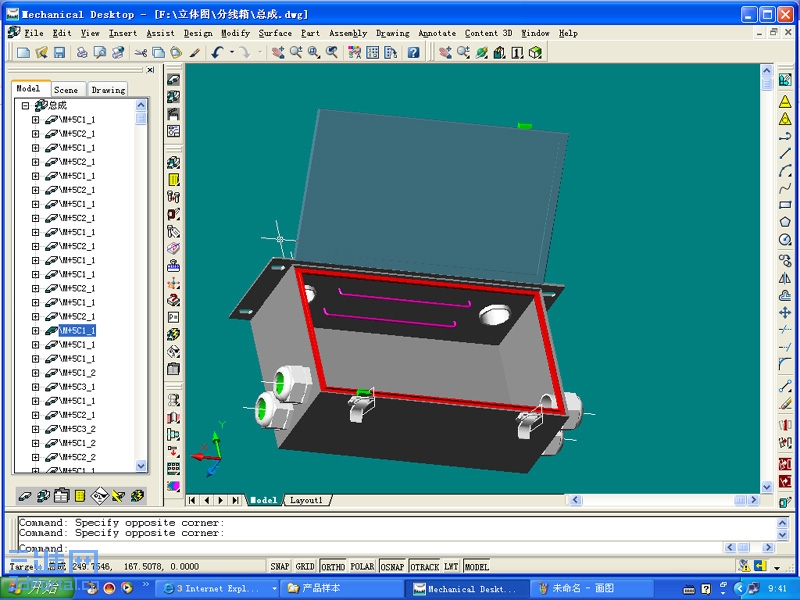Open the Undo history dropdown arrow
Viewport: 800px width, 600px height.
[x=232, y=52]
